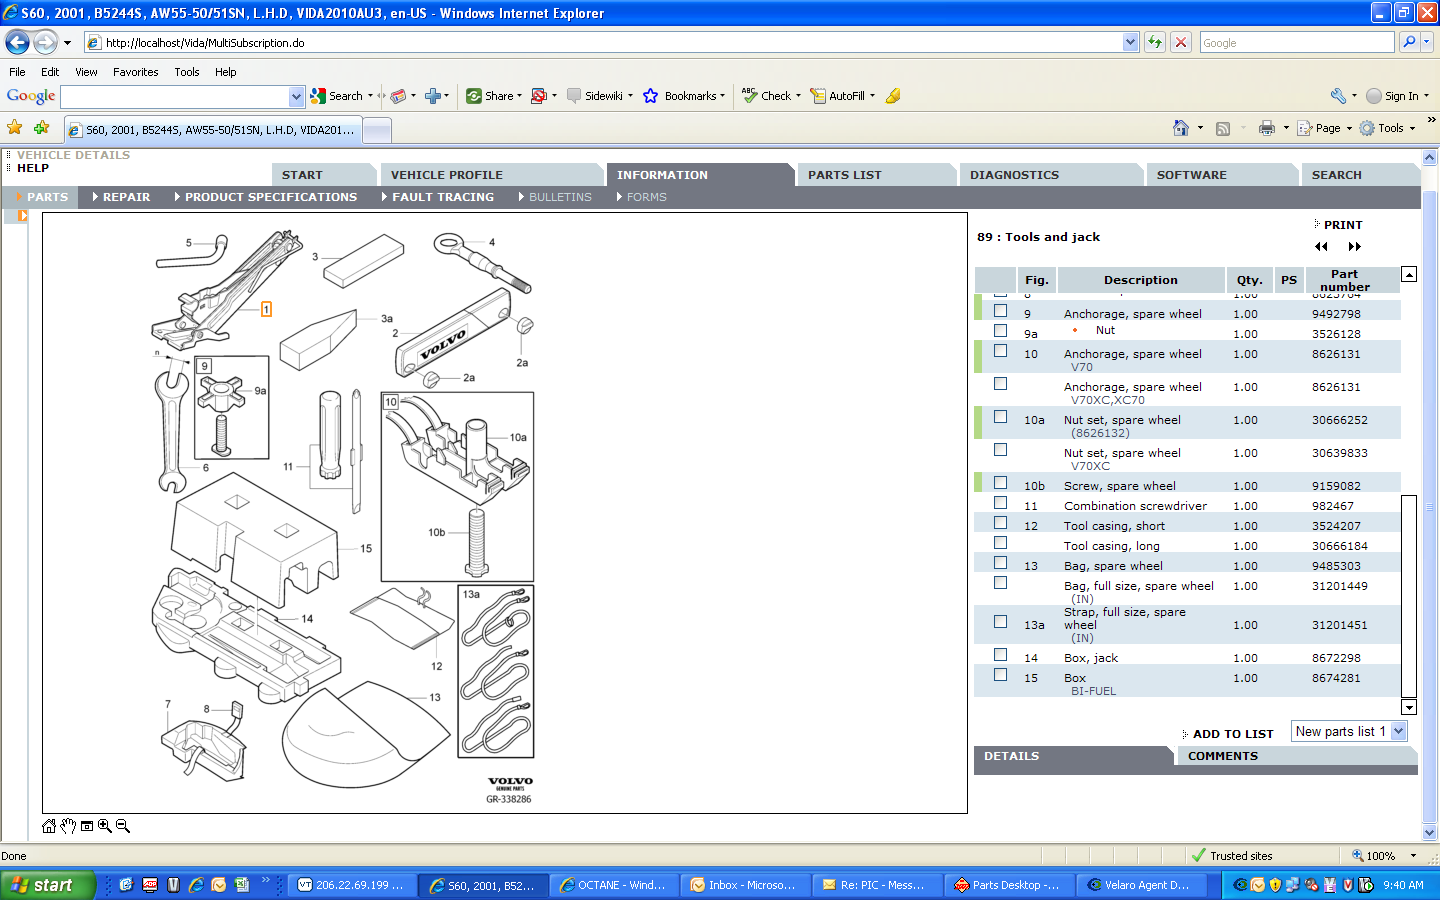Click the home icon below the diagram
The width and height of the screenshot is (1440, 900).
pyautogui.click(x=49, y=826)
